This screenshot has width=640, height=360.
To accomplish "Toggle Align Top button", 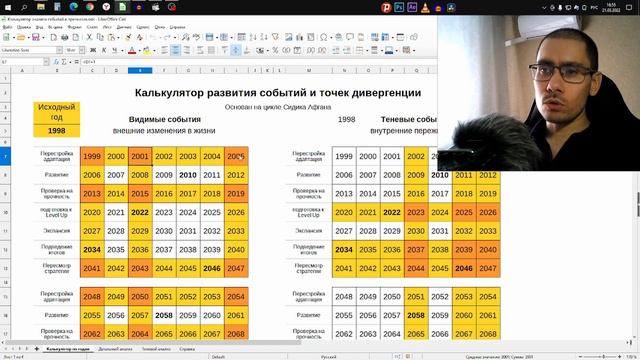I will (x=224, y=50).
